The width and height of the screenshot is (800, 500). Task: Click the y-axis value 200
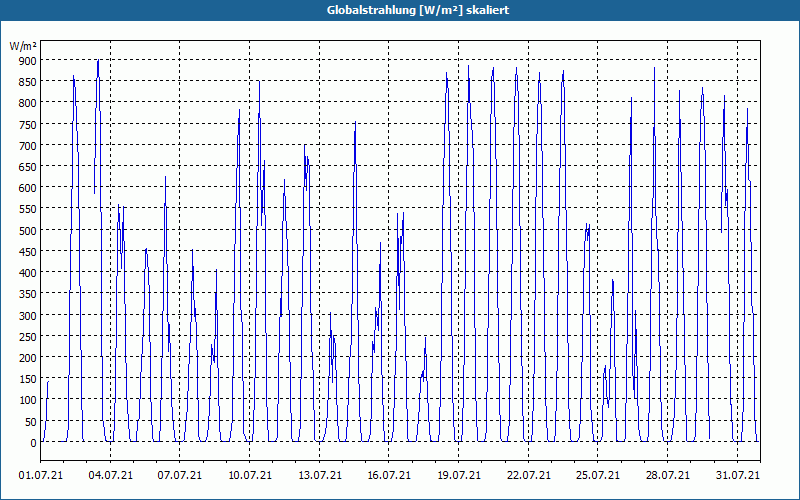pos(28,358)
